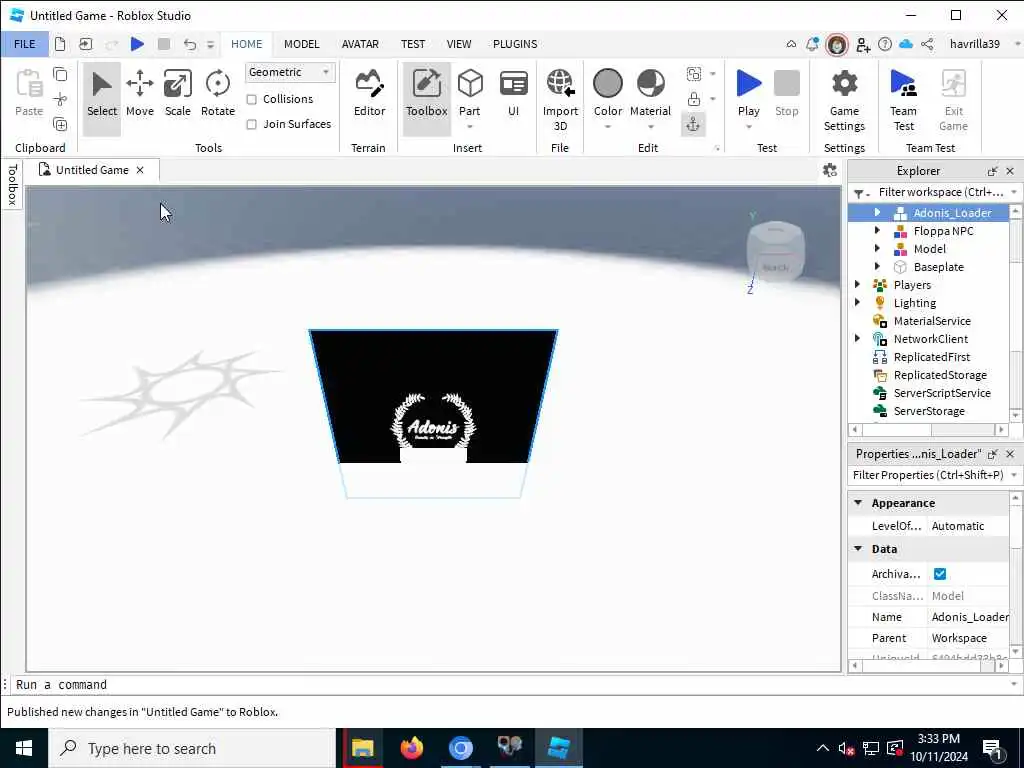Switch to the VIEW tab

tap(459, 44)
